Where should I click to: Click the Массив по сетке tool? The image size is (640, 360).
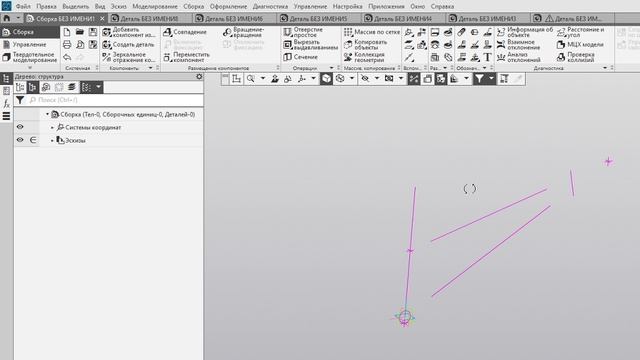pos(371,32)
